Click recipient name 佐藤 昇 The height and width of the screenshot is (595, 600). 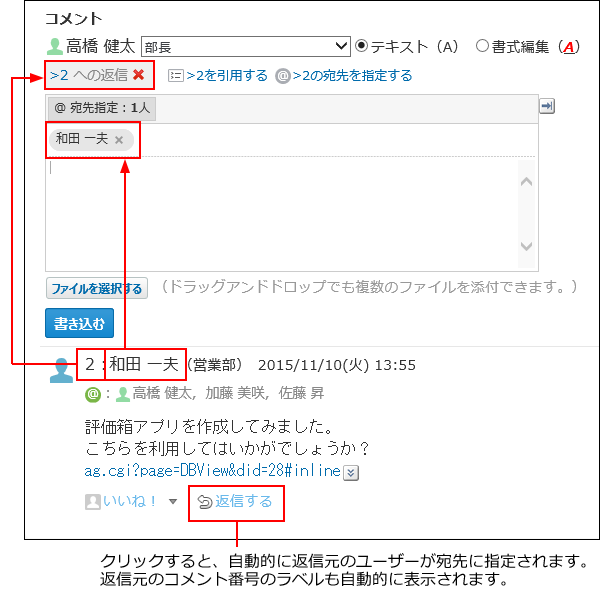(x=301, y=393)
